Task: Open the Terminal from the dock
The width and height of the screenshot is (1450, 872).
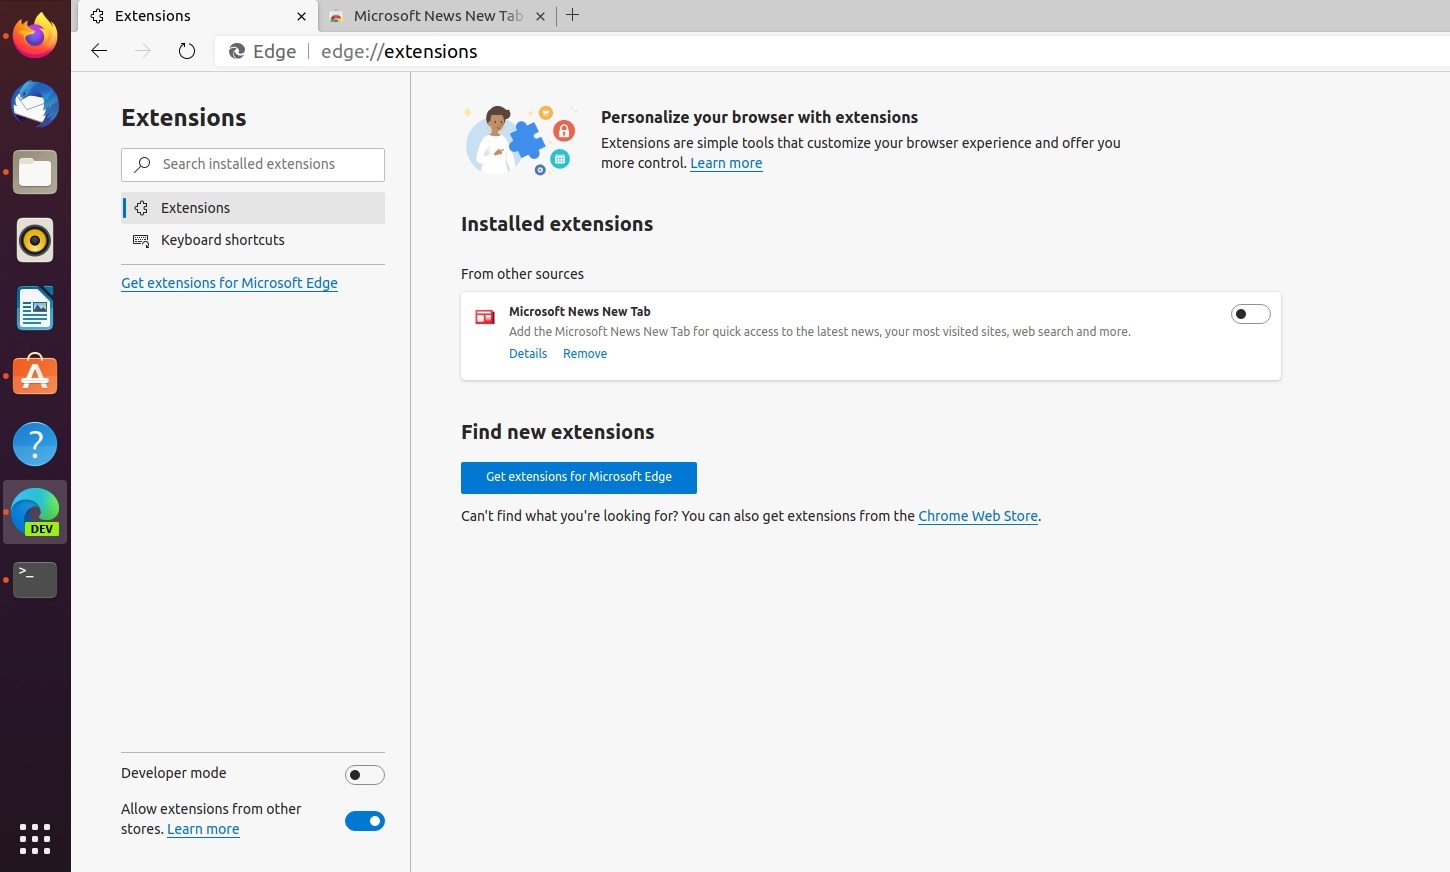Action: click(35, 580)
